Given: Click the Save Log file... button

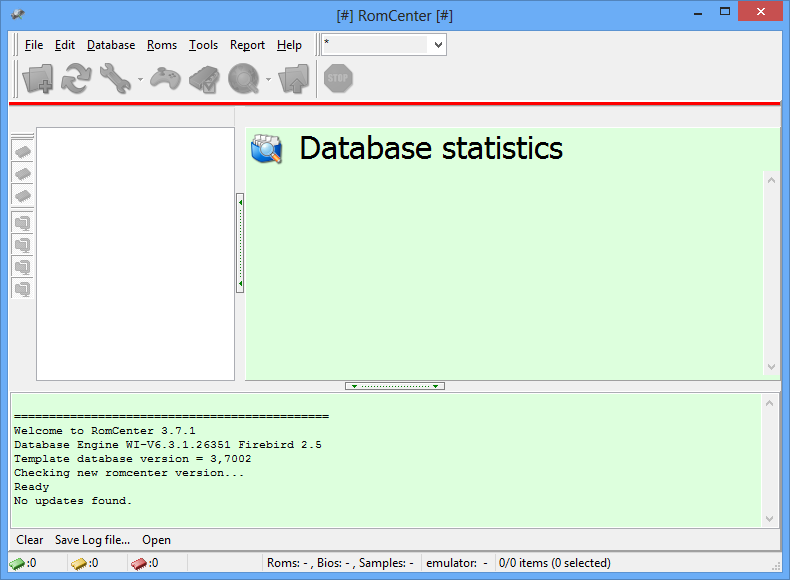Looking at the screenshot, I should point(92,540).
